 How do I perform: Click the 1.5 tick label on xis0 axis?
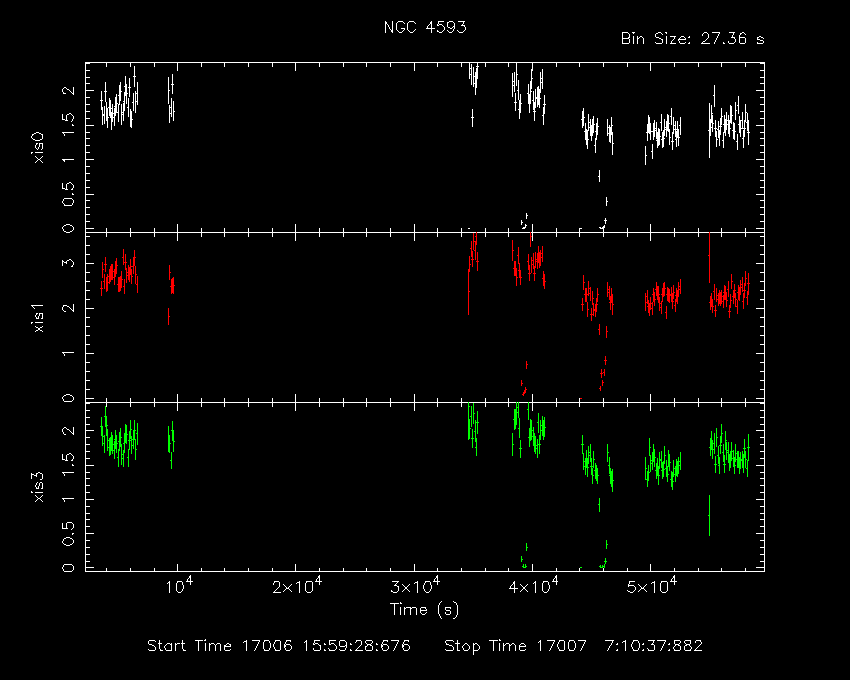68,125
